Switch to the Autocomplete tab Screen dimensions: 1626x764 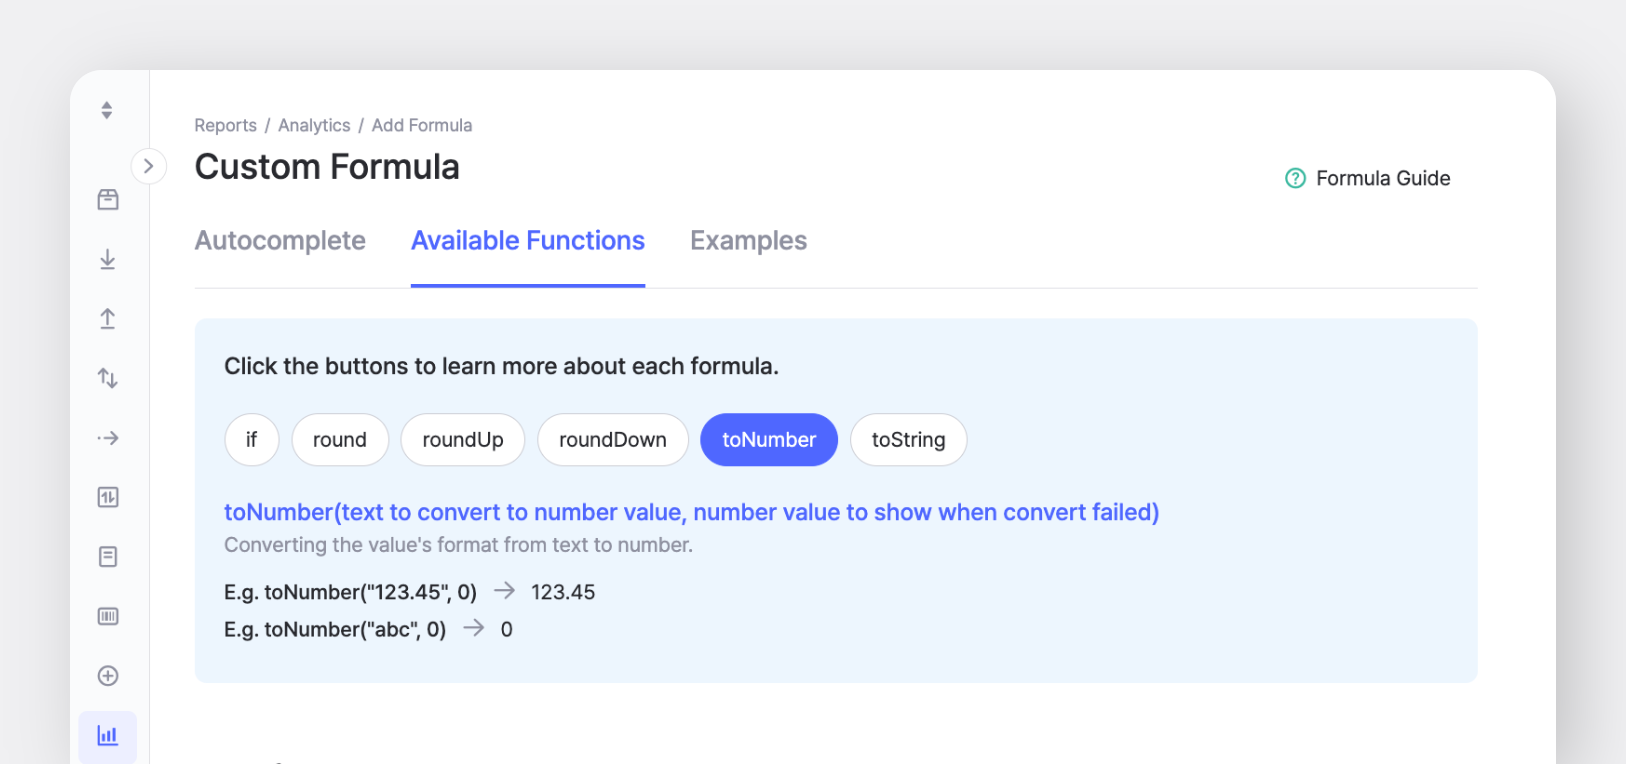pos(280,241)
